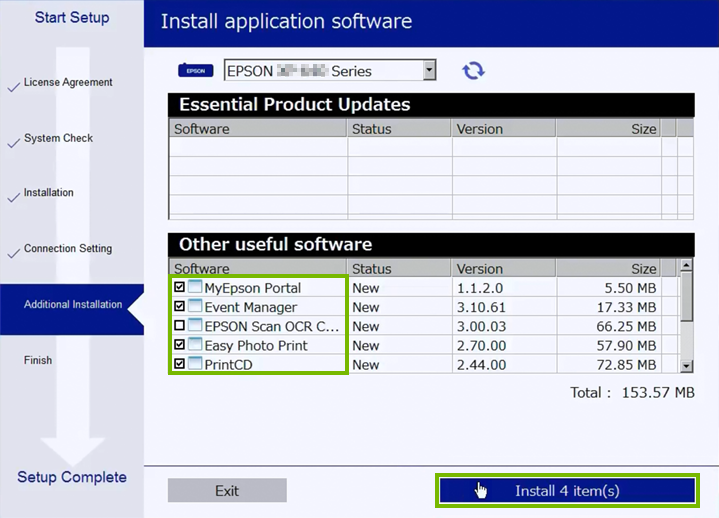Click Status column header in Essential Product Updates
Viewport: 719px width, 518px height.
coord(399,128)
